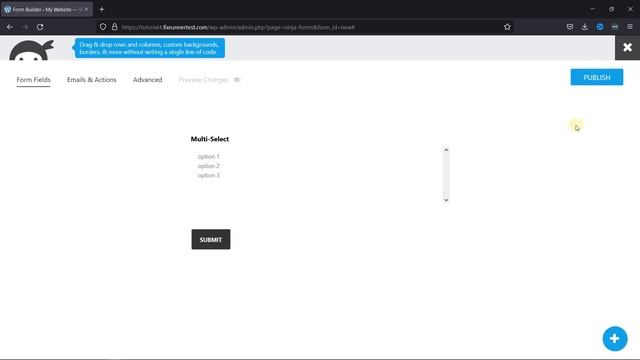
Task: Click the PUBLISH button
Action: pos(597,77)
